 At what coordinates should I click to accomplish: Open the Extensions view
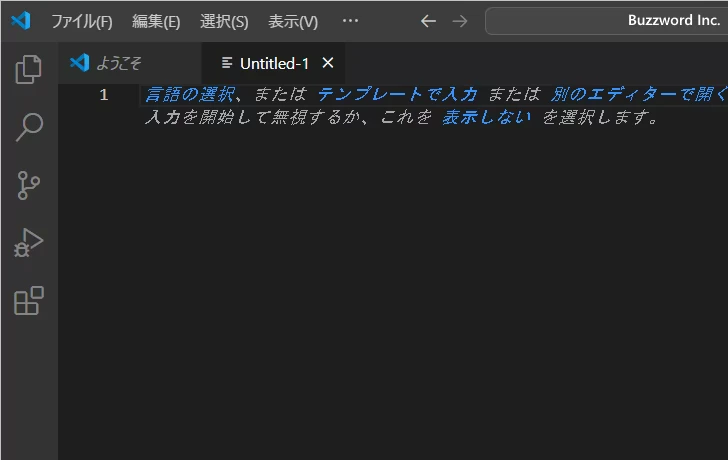[x=29, y=301]
